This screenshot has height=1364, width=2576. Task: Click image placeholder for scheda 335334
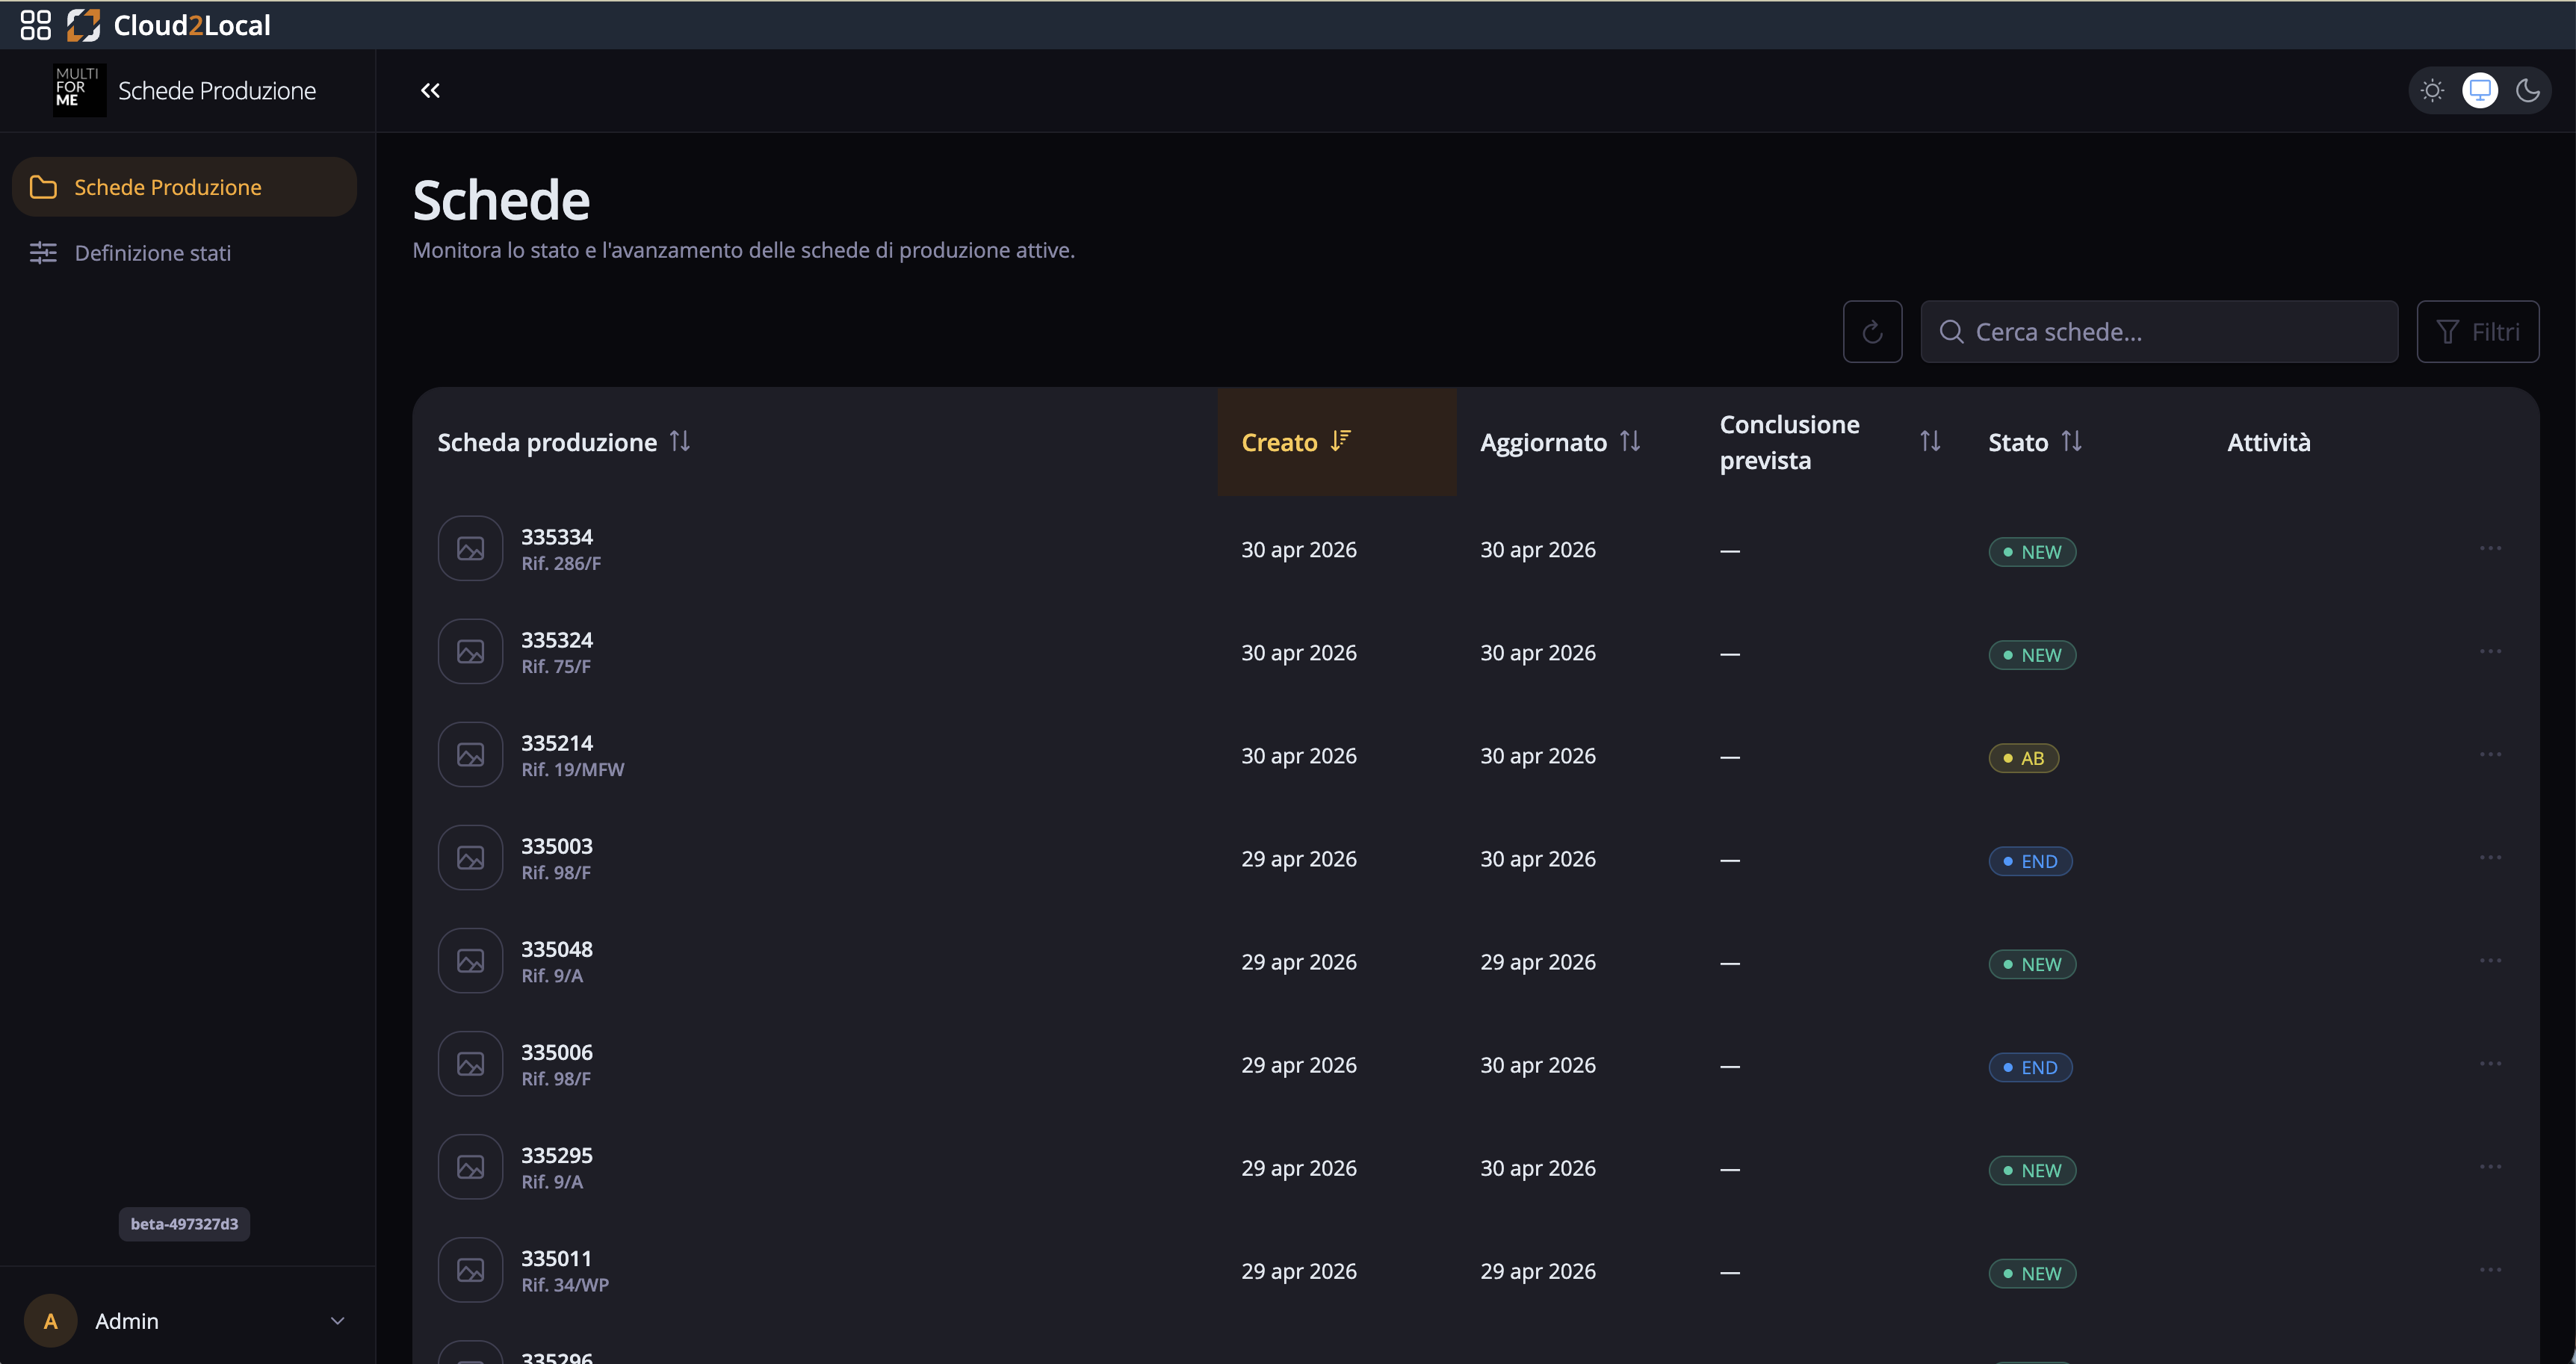[470, 549]
